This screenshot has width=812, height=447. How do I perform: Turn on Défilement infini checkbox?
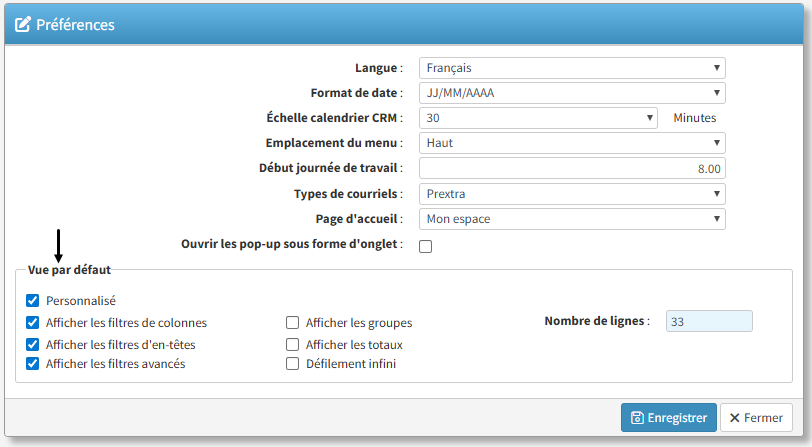[293, 364]
